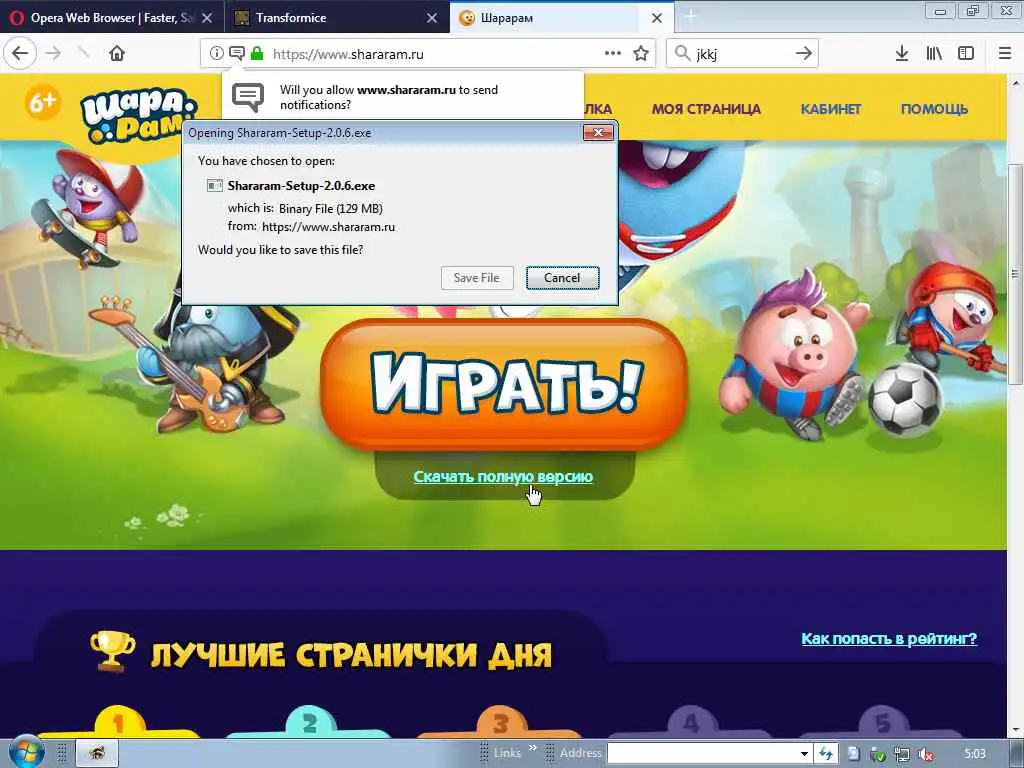Open the browser home page icon
The image size is (1024, 768).
[117, 53]
